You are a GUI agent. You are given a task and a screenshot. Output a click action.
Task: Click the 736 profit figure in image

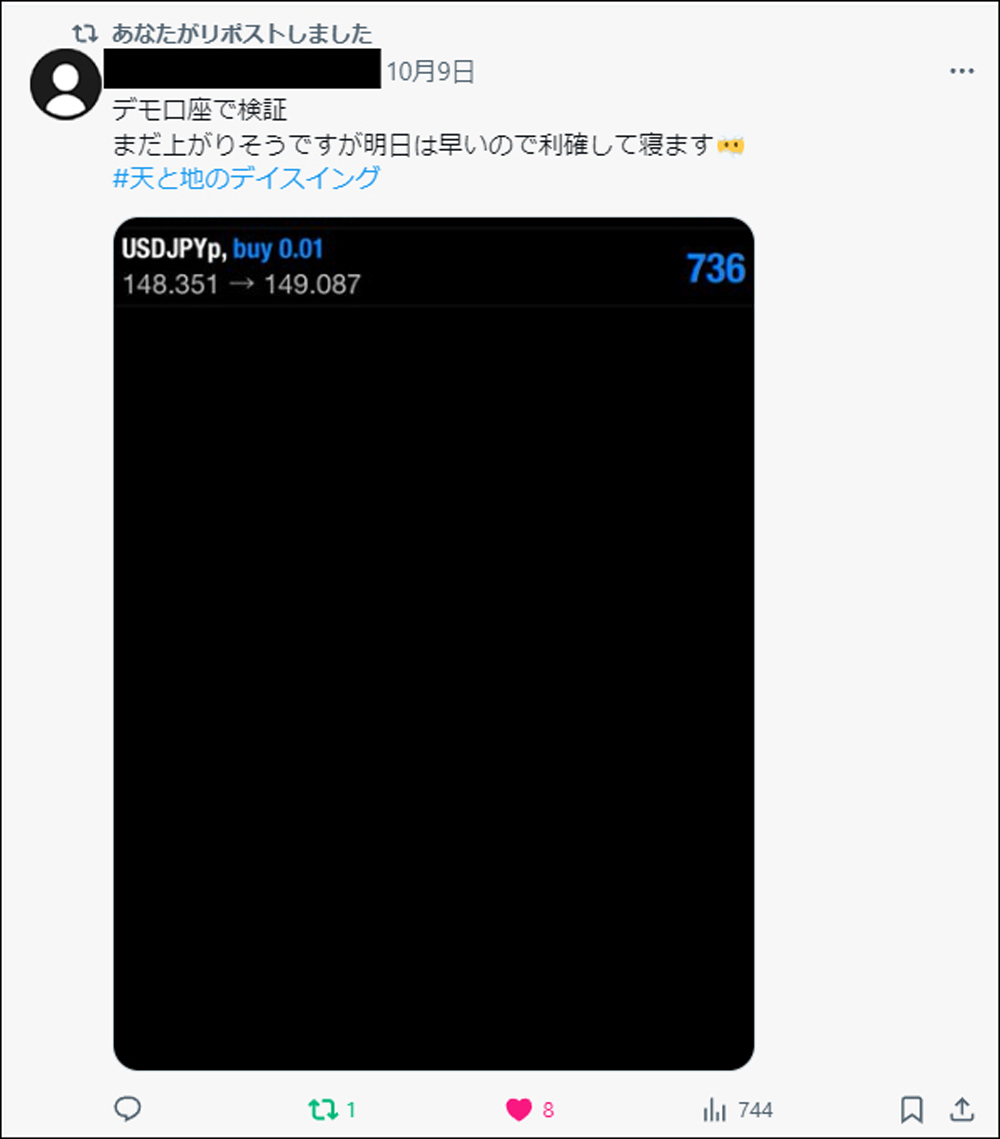716,269
